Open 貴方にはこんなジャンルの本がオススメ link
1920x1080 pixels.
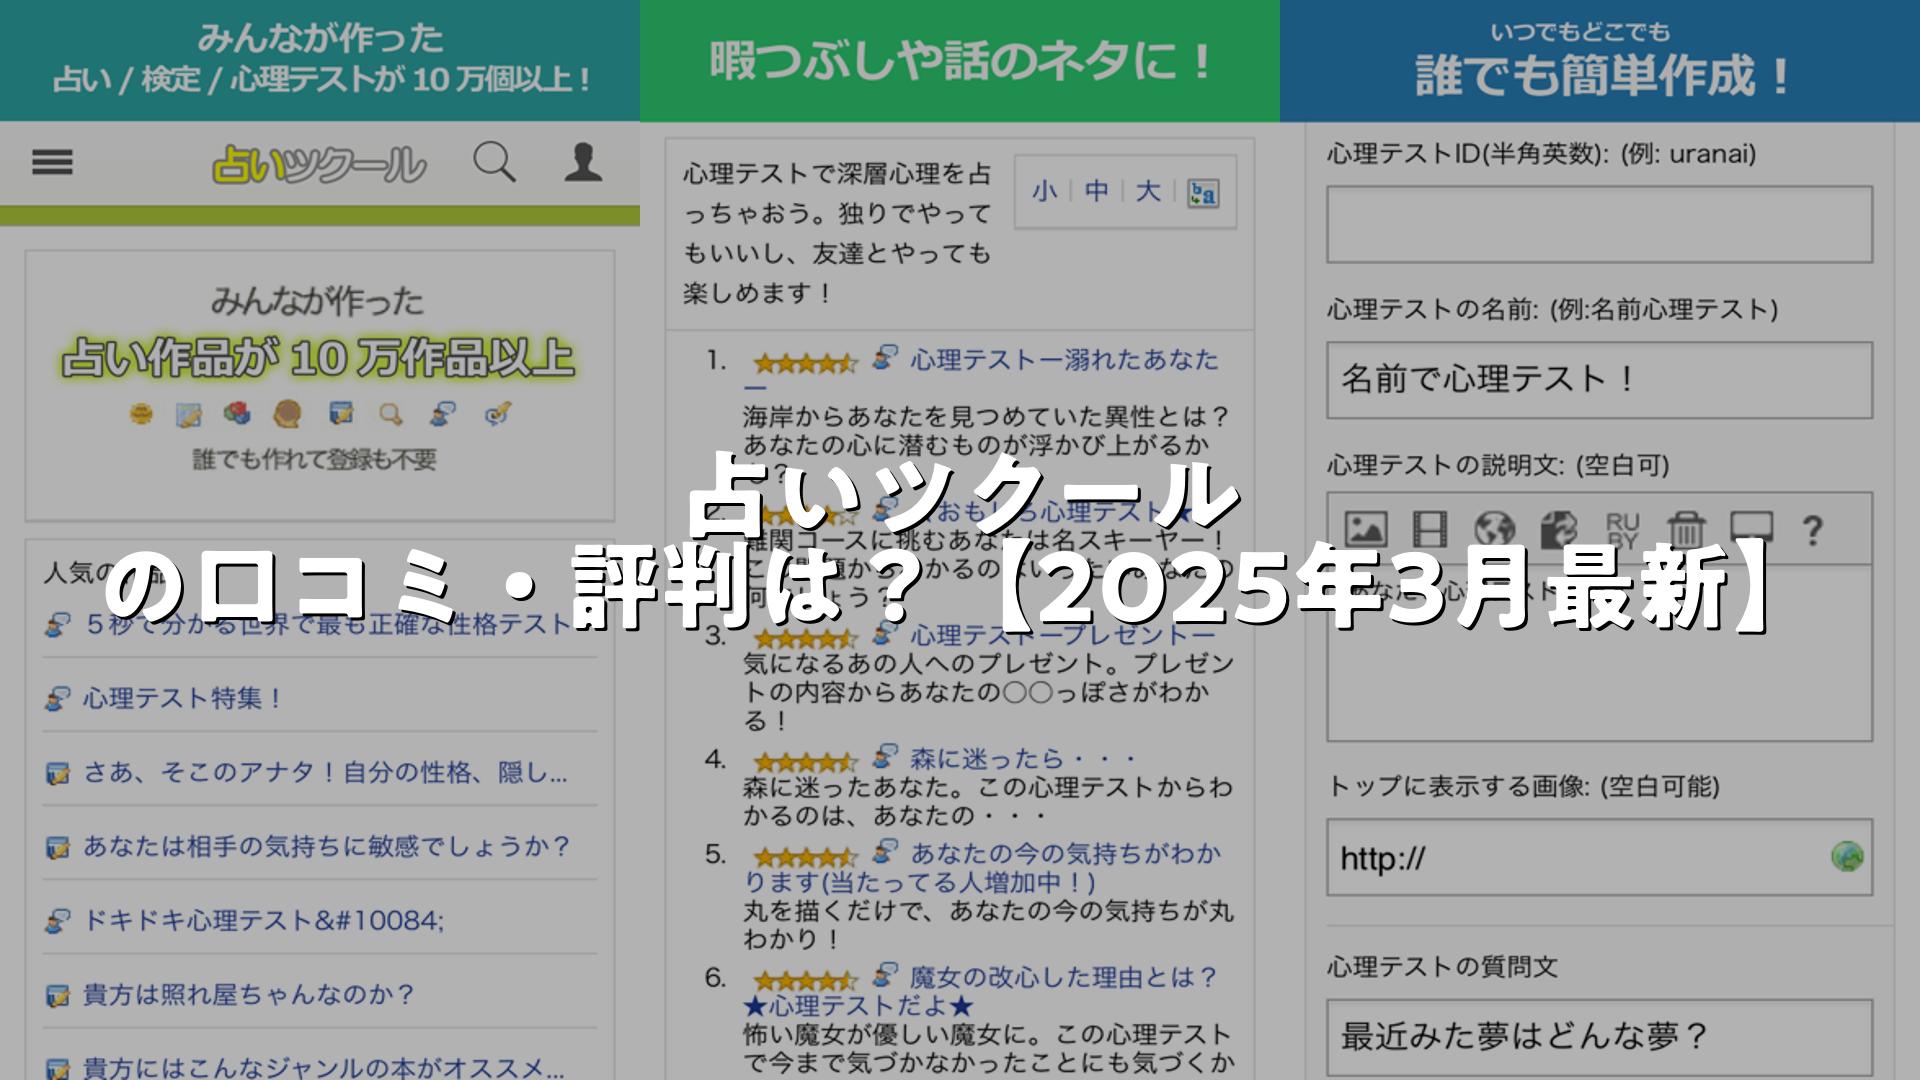click(323, 1067)
